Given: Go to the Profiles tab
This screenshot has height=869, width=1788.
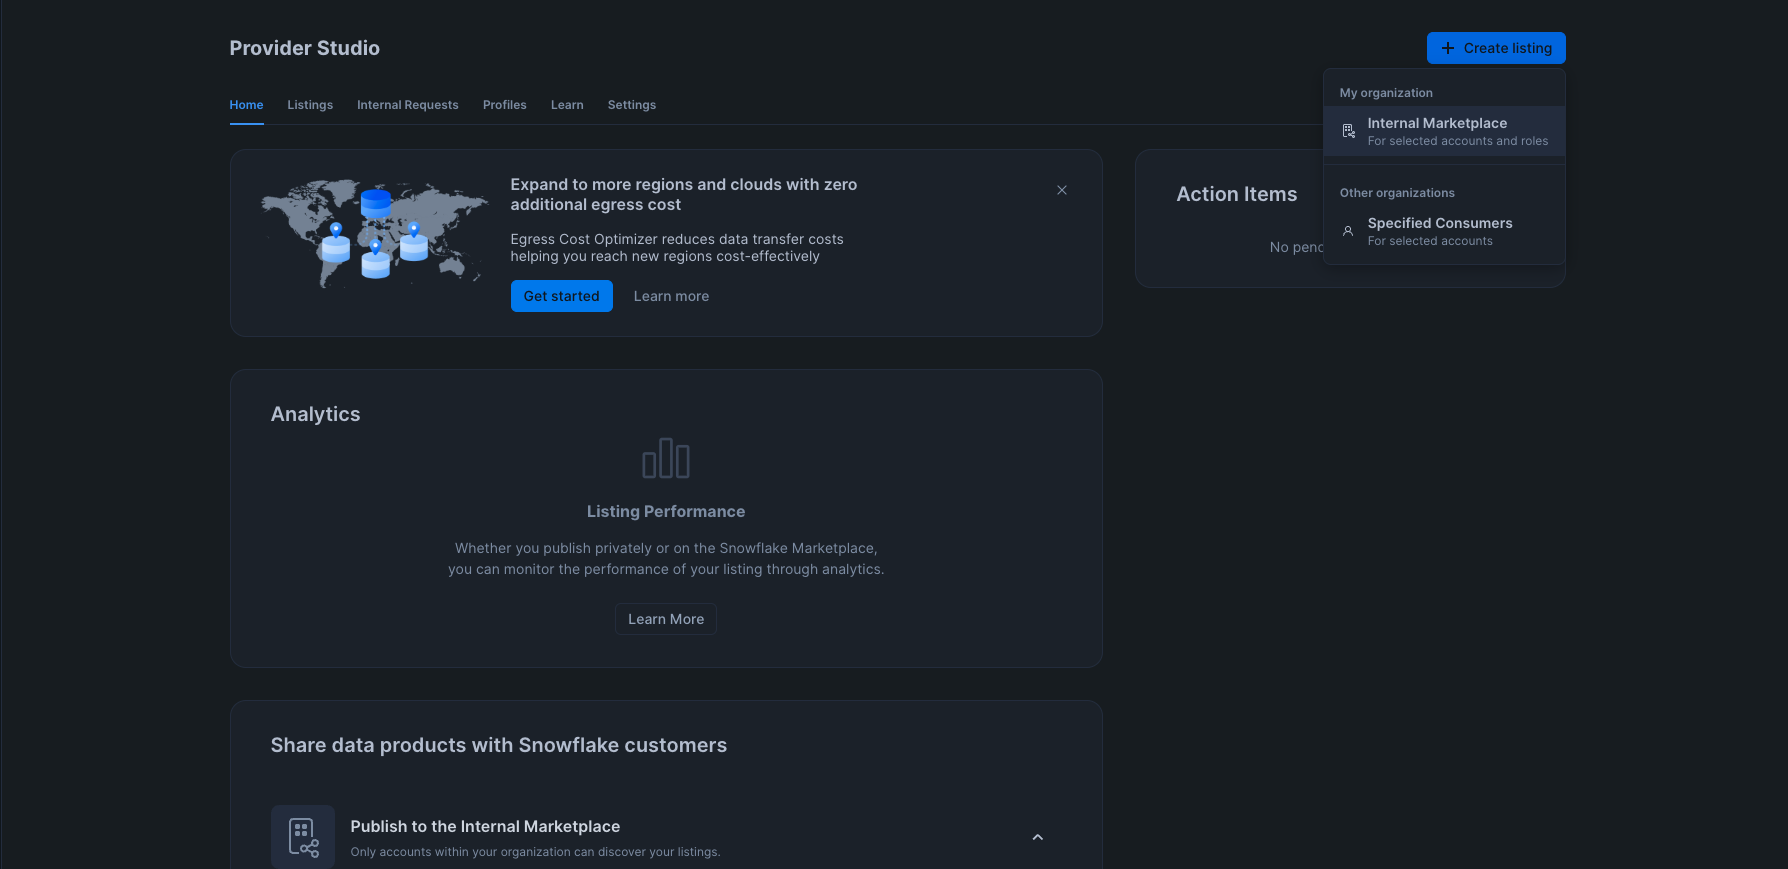Looking at the screenshot, I should click(x=505, y=105).
